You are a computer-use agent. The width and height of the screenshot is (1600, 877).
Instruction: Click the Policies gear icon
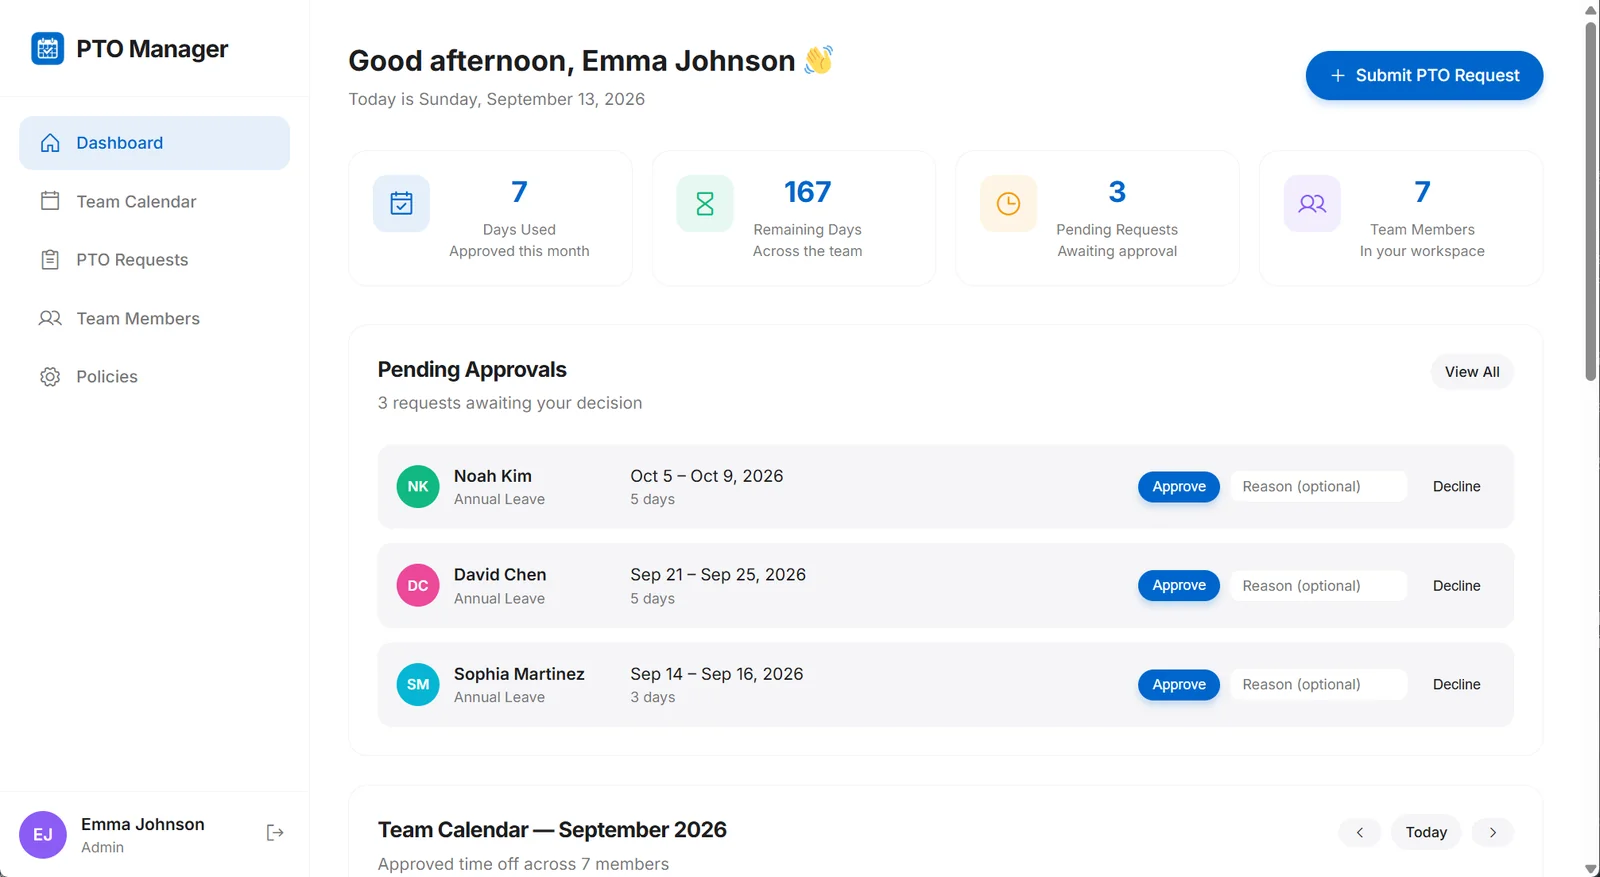(x=50, y=377)
